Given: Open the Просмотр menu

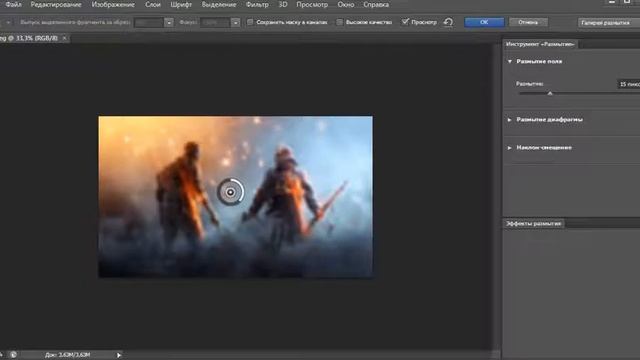Looking at the screenshot, I should [x=312, y=5].
